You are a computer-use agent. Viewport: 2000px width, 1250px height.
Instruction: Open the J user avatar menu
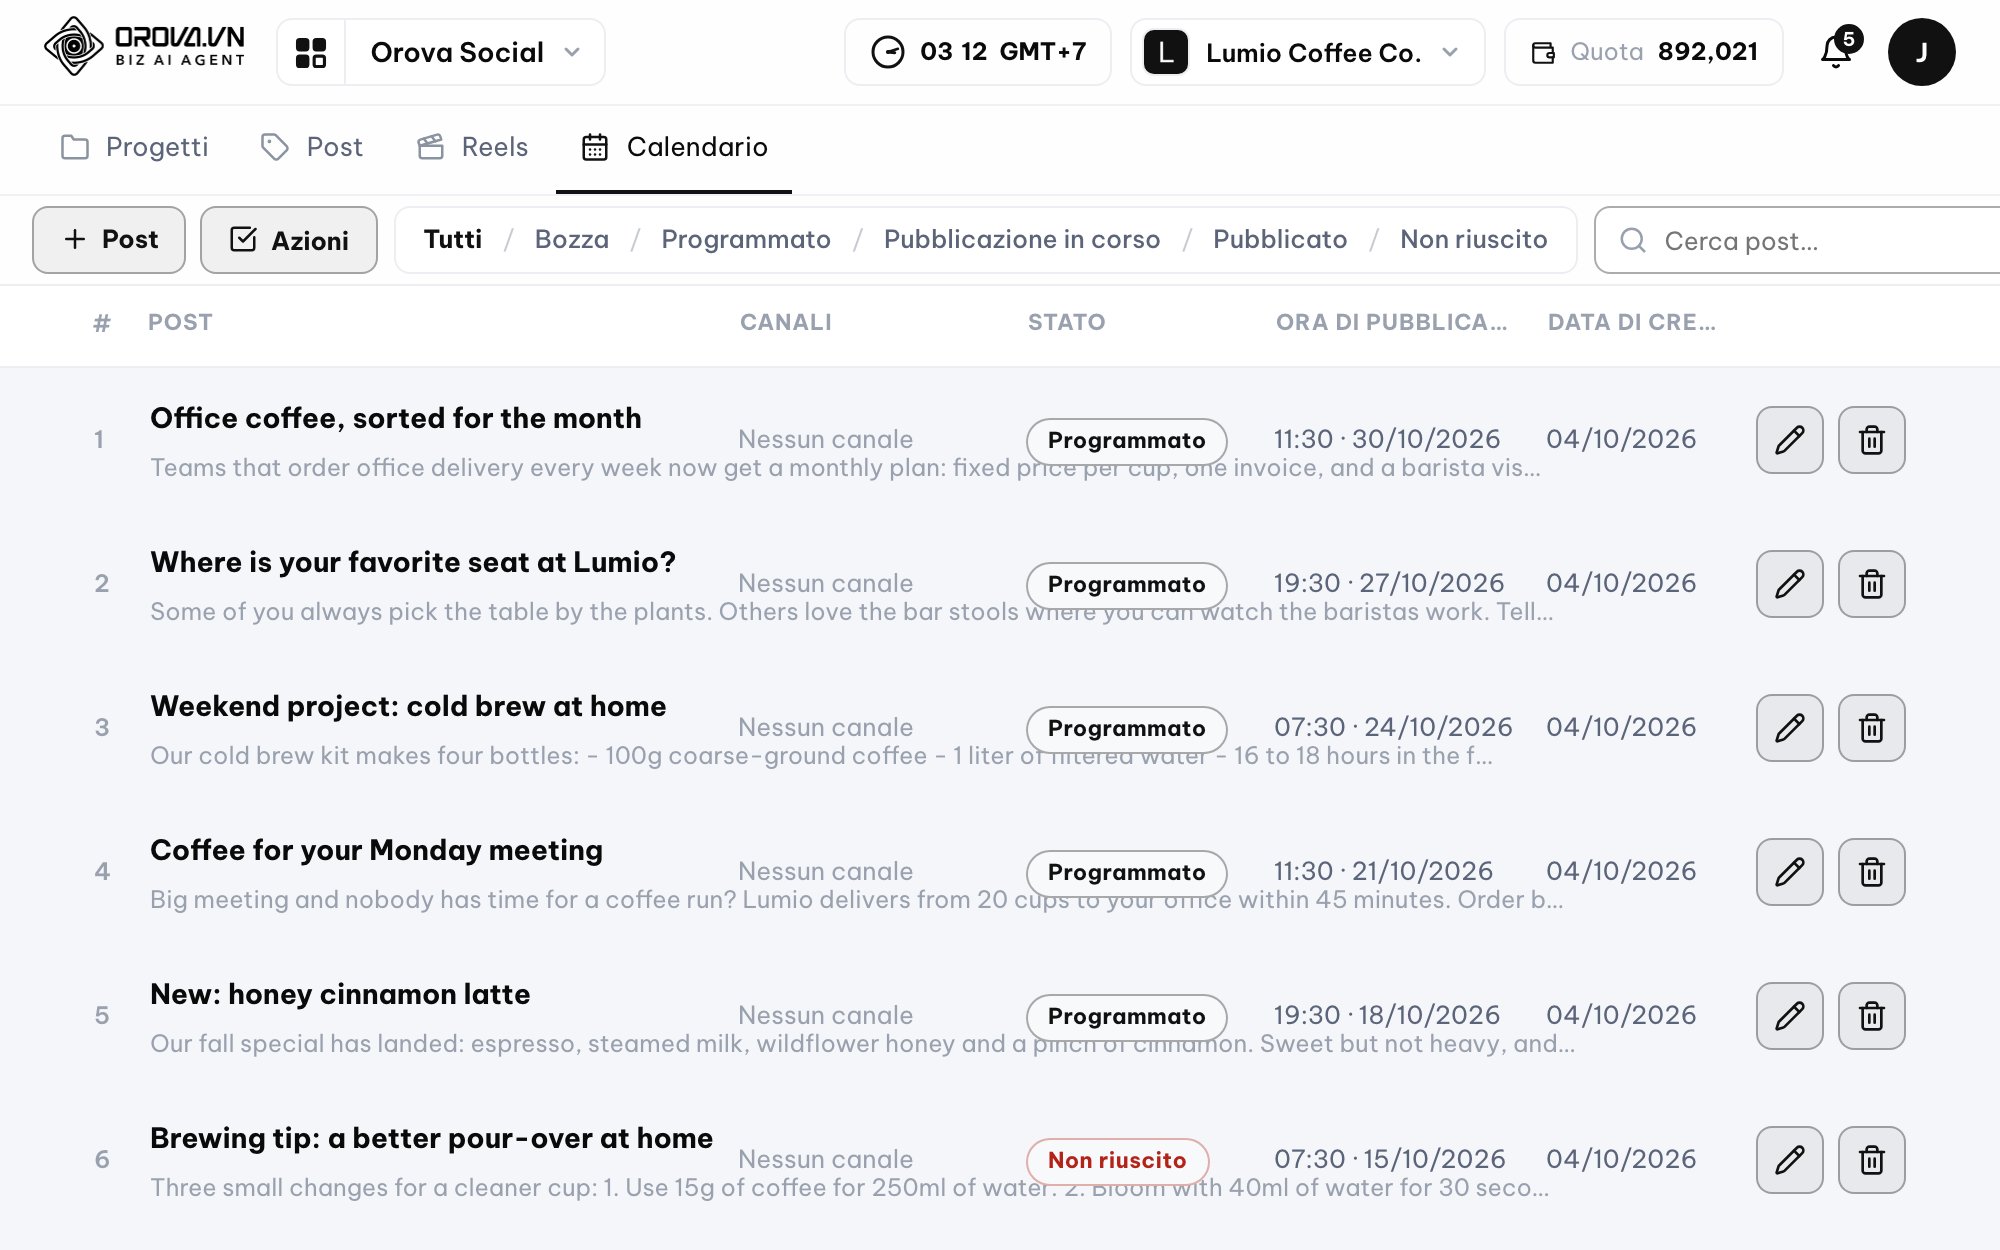click(1921, 52)
